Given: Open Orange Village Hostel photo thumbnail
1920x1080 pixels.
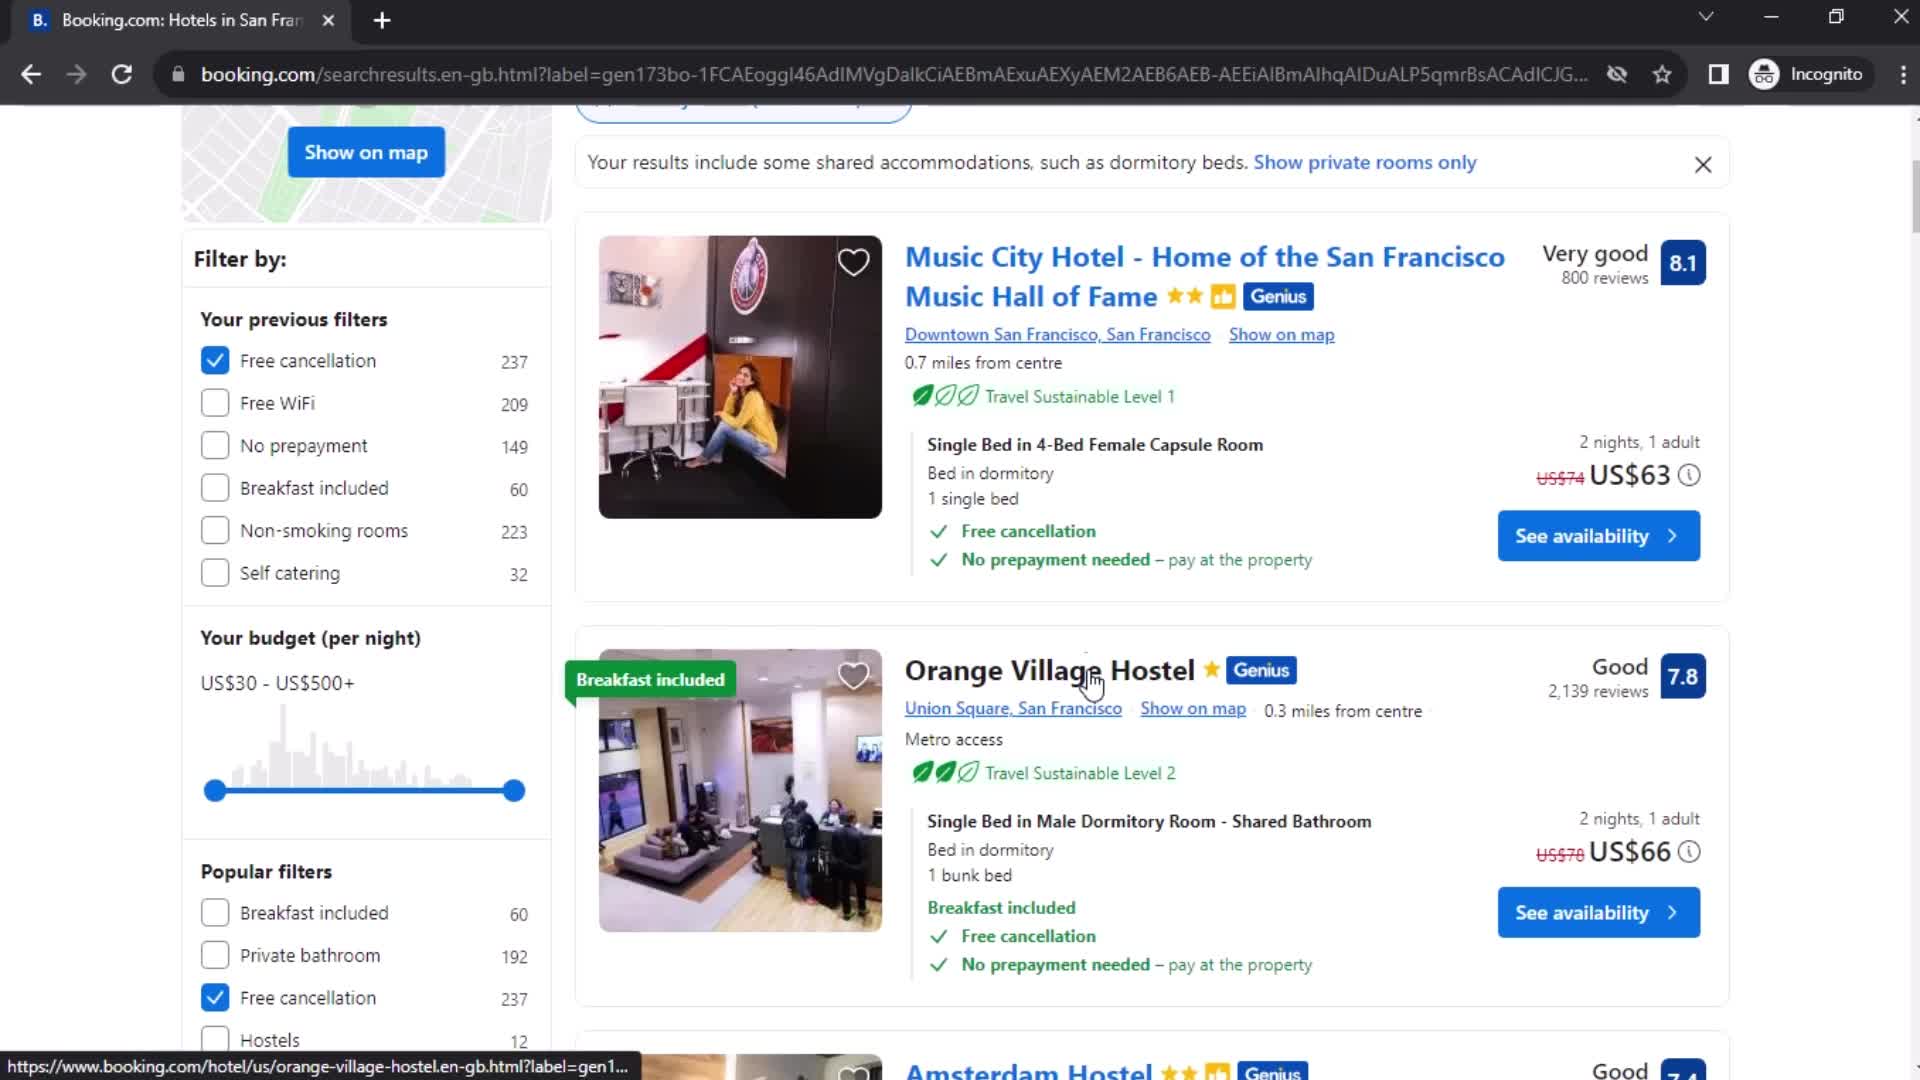Looking at the screenshot, I should (x=740, y=791).
